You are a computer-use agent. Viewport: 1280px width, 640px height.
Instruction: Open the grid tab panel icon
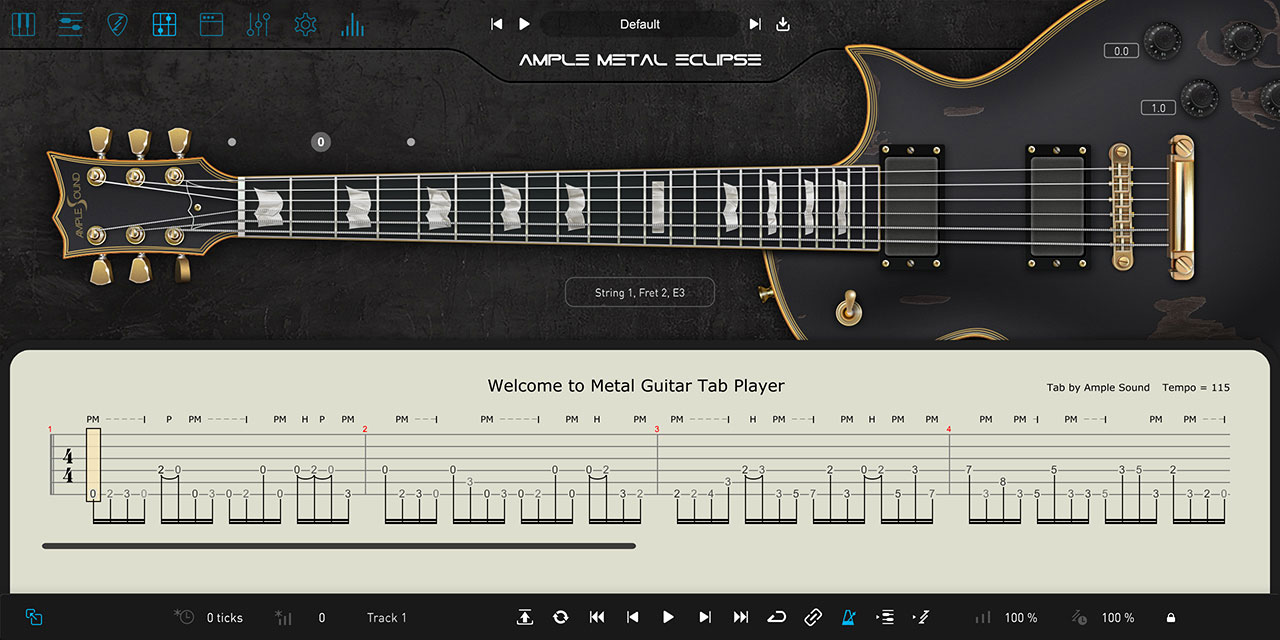tap(164, 24)
